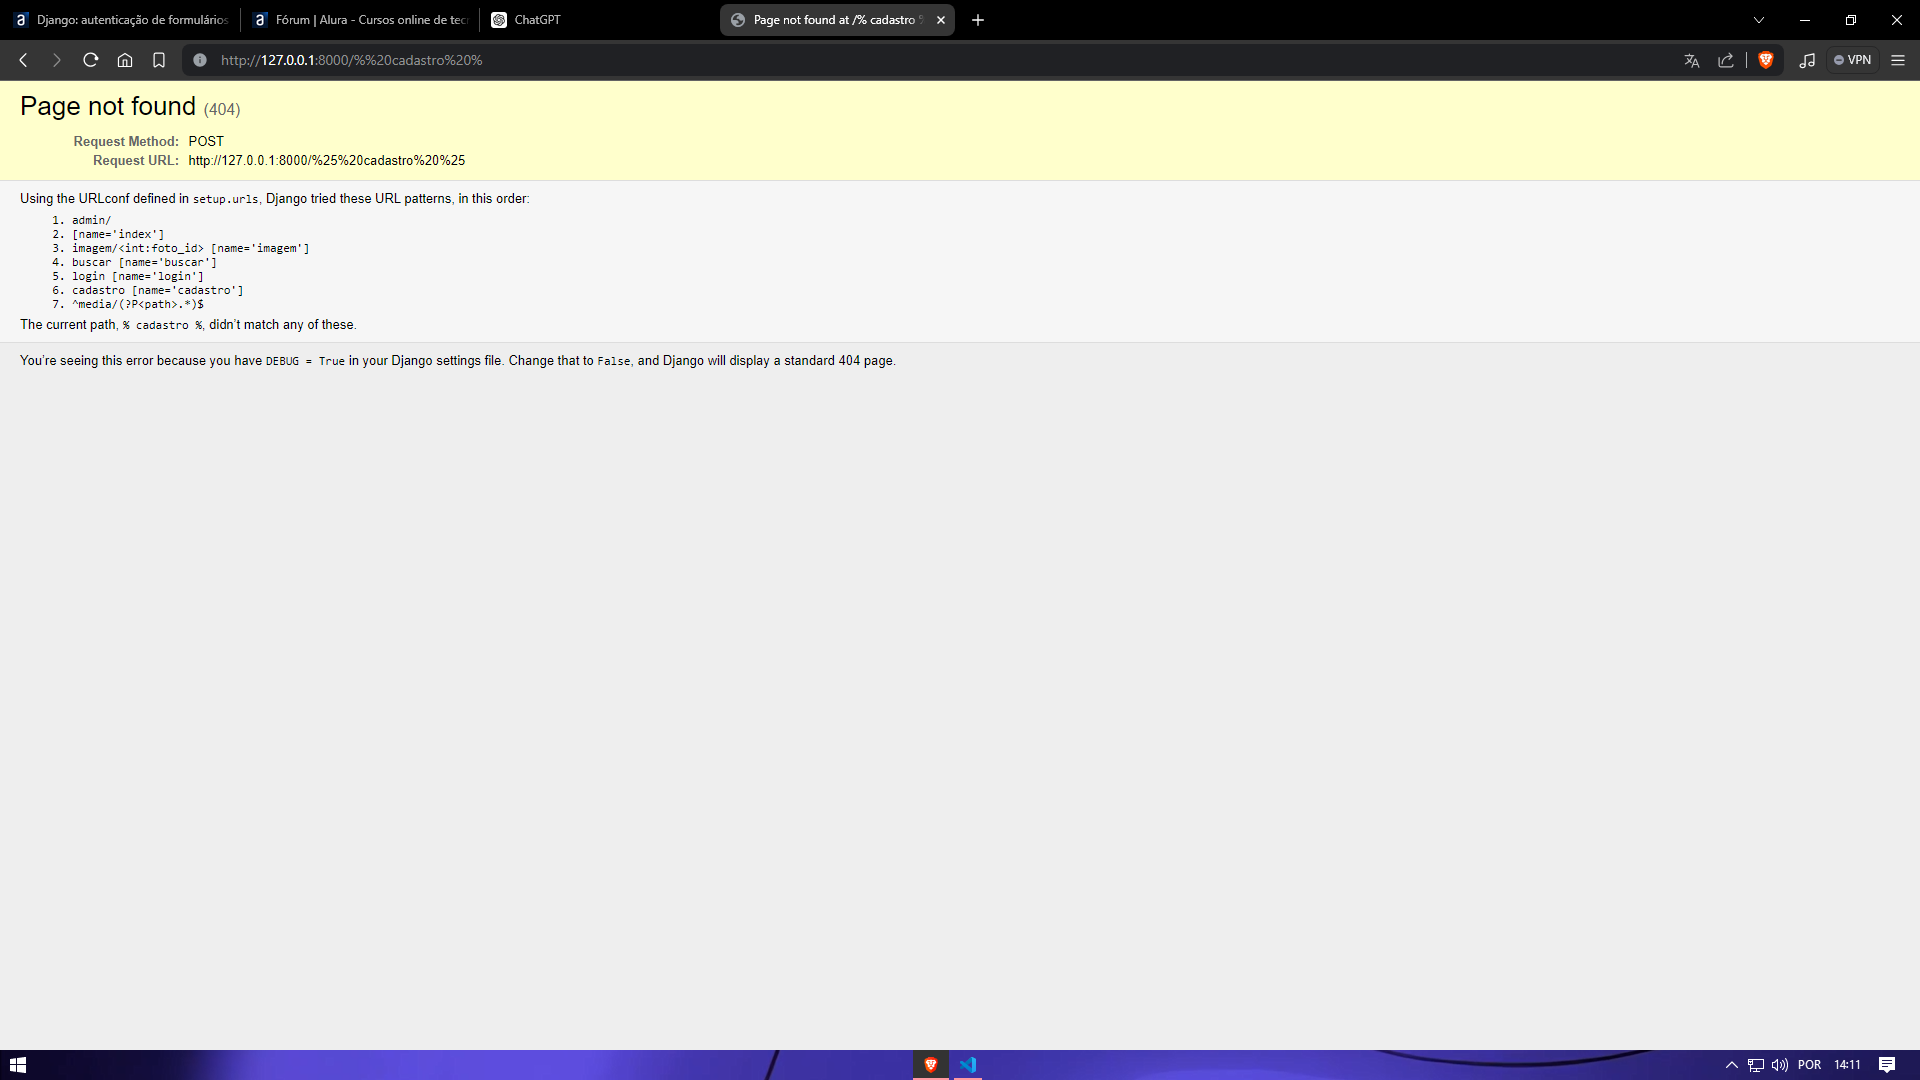Image resolution: width=1920 pixels, height=1080 pixels.
Task: Open the notification center icon
Action: (1887, 1065)
